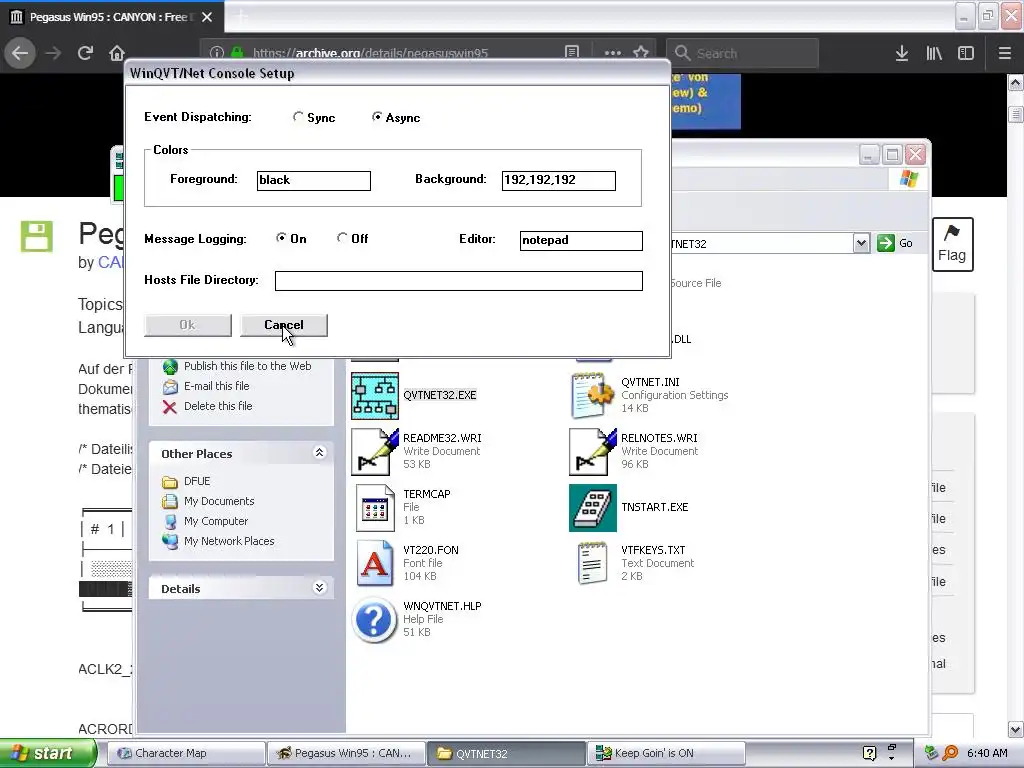
Task: Open the Explorer address bar dropdown
Action: (x=861, y=244)
